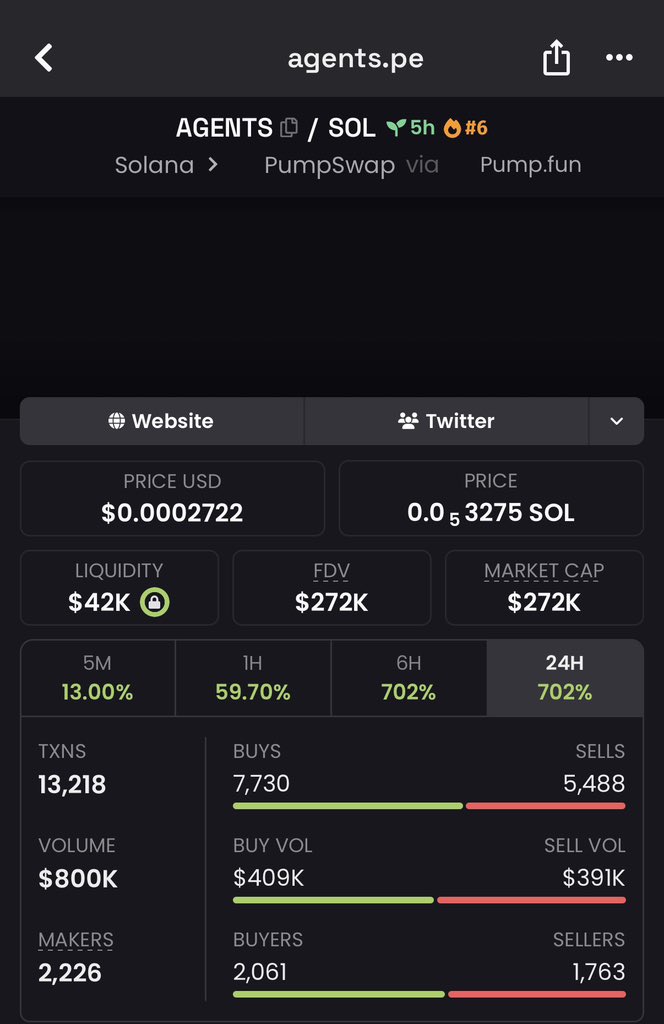Open the share icon

[x=556, y=58]
